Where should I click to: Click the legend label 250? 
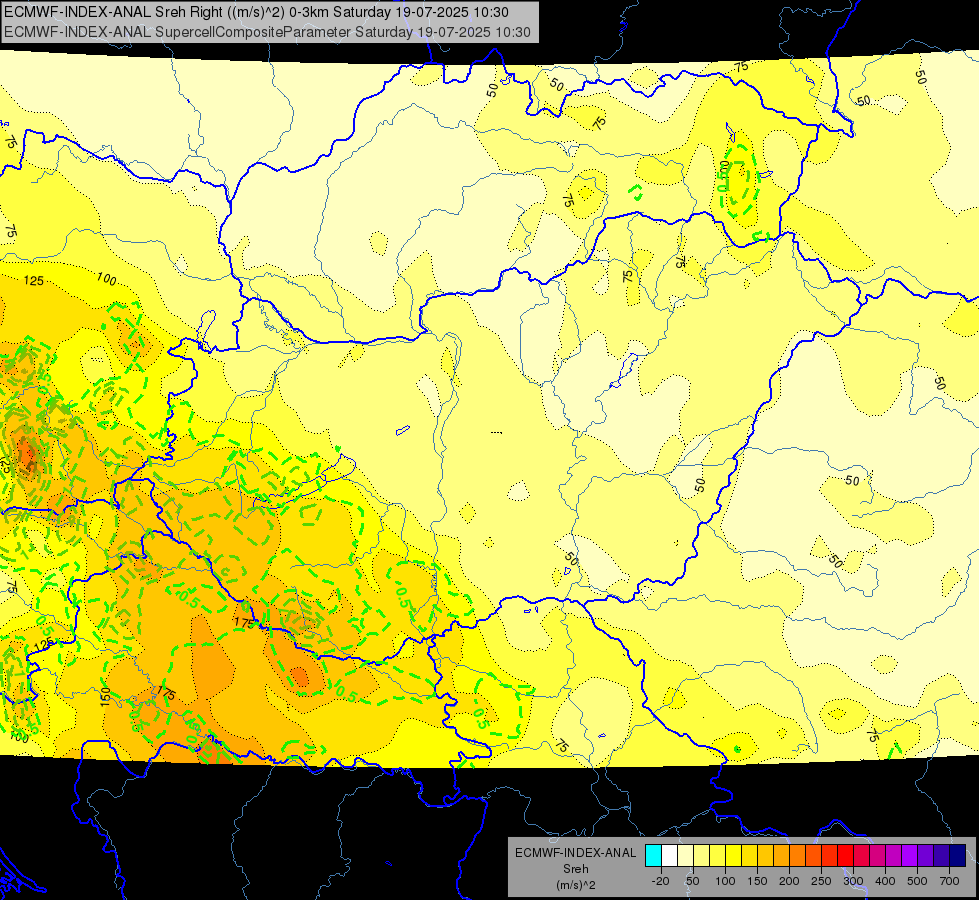(x=821, y=881)
